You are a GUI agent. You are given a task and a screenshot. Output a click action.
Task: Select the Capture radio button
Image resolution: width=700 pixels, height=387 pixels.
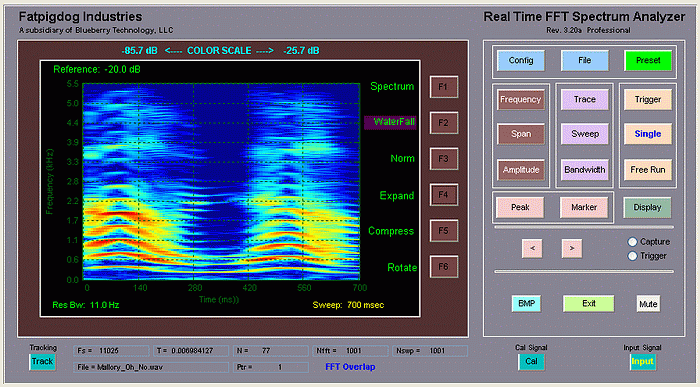pyautogui.click(x=632, y=242)
